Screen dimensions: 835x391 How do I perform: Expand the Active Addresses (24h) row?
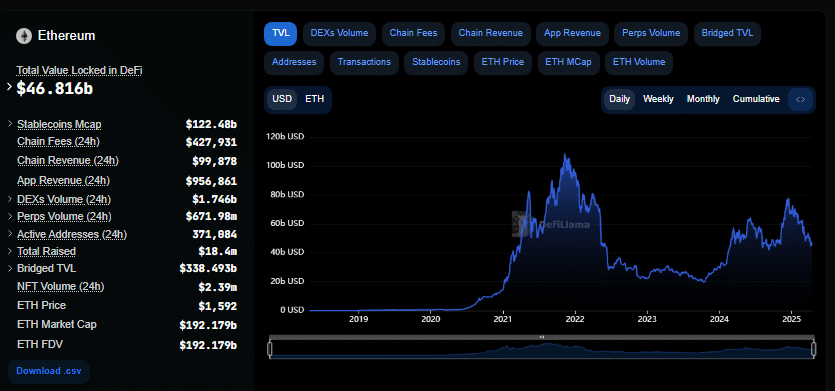pos(10,234)
